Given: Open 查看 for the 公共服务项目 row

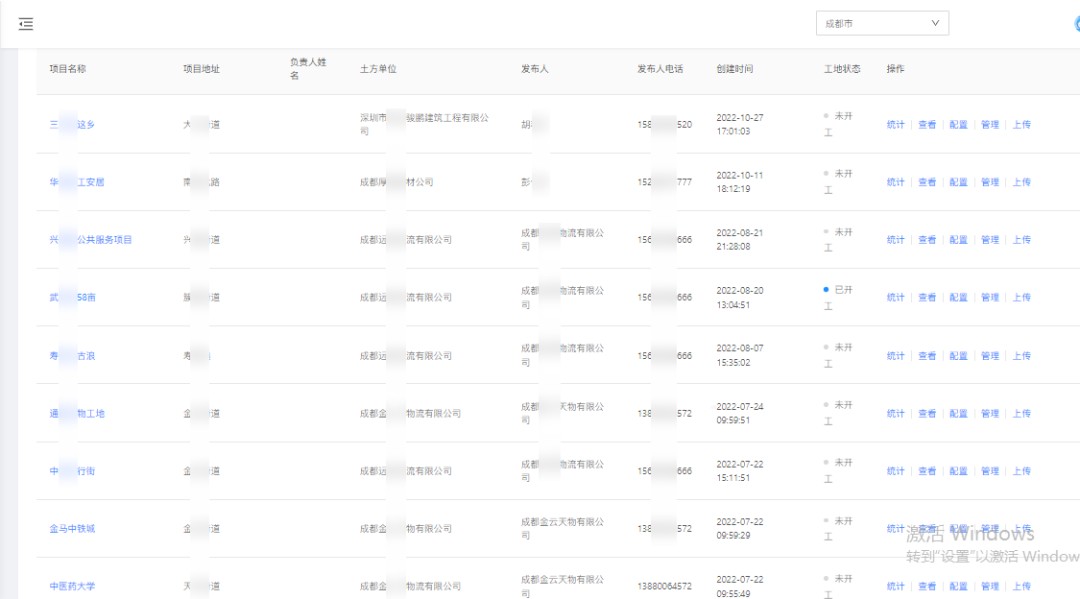Looking at the screenshot, I should coord(926,240).
